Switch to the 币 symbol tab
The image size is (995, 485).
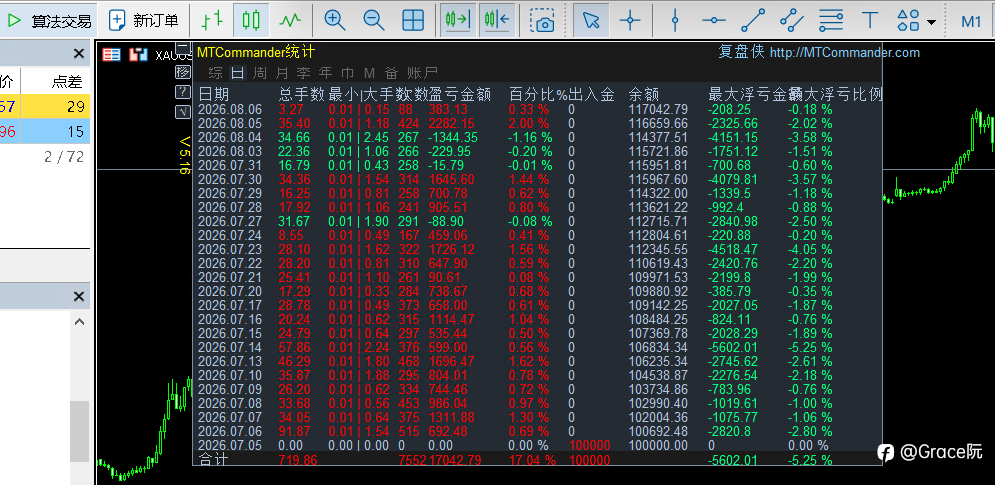pos(348,72)
